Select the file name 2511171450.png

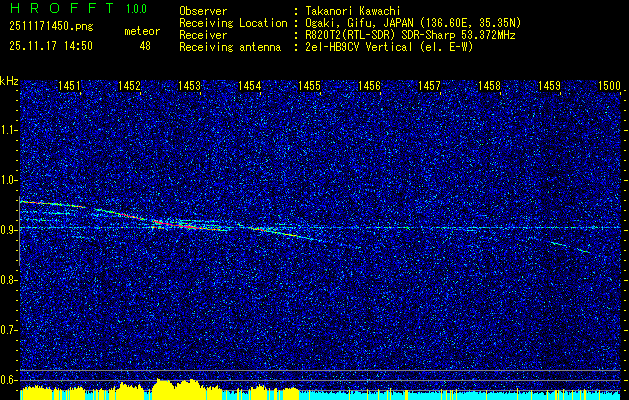[51, 27]
